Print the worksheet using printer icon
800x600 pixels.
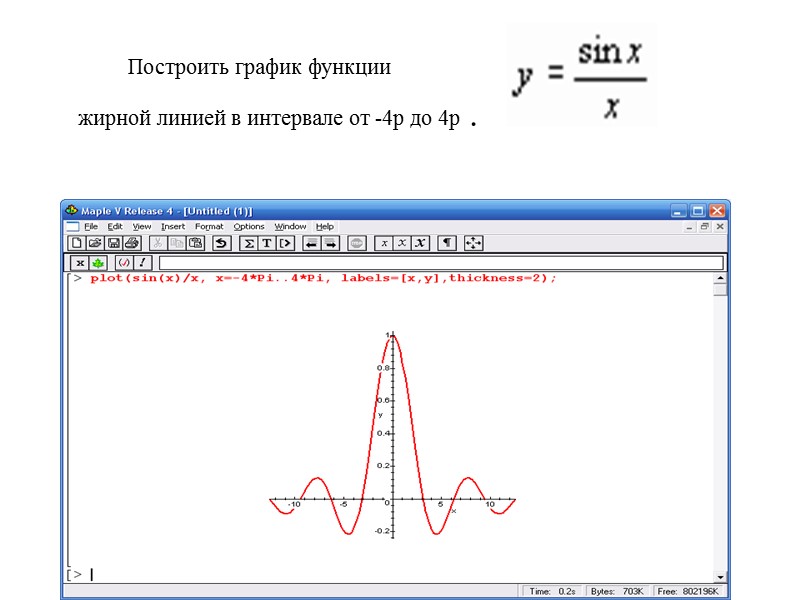(132, 243)
